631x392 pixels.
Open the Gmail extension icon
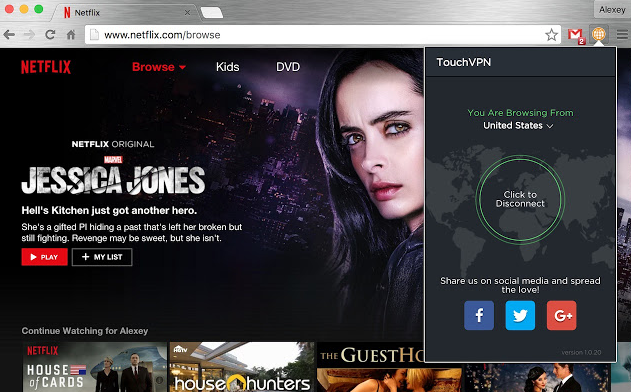[x=576, y=35]
